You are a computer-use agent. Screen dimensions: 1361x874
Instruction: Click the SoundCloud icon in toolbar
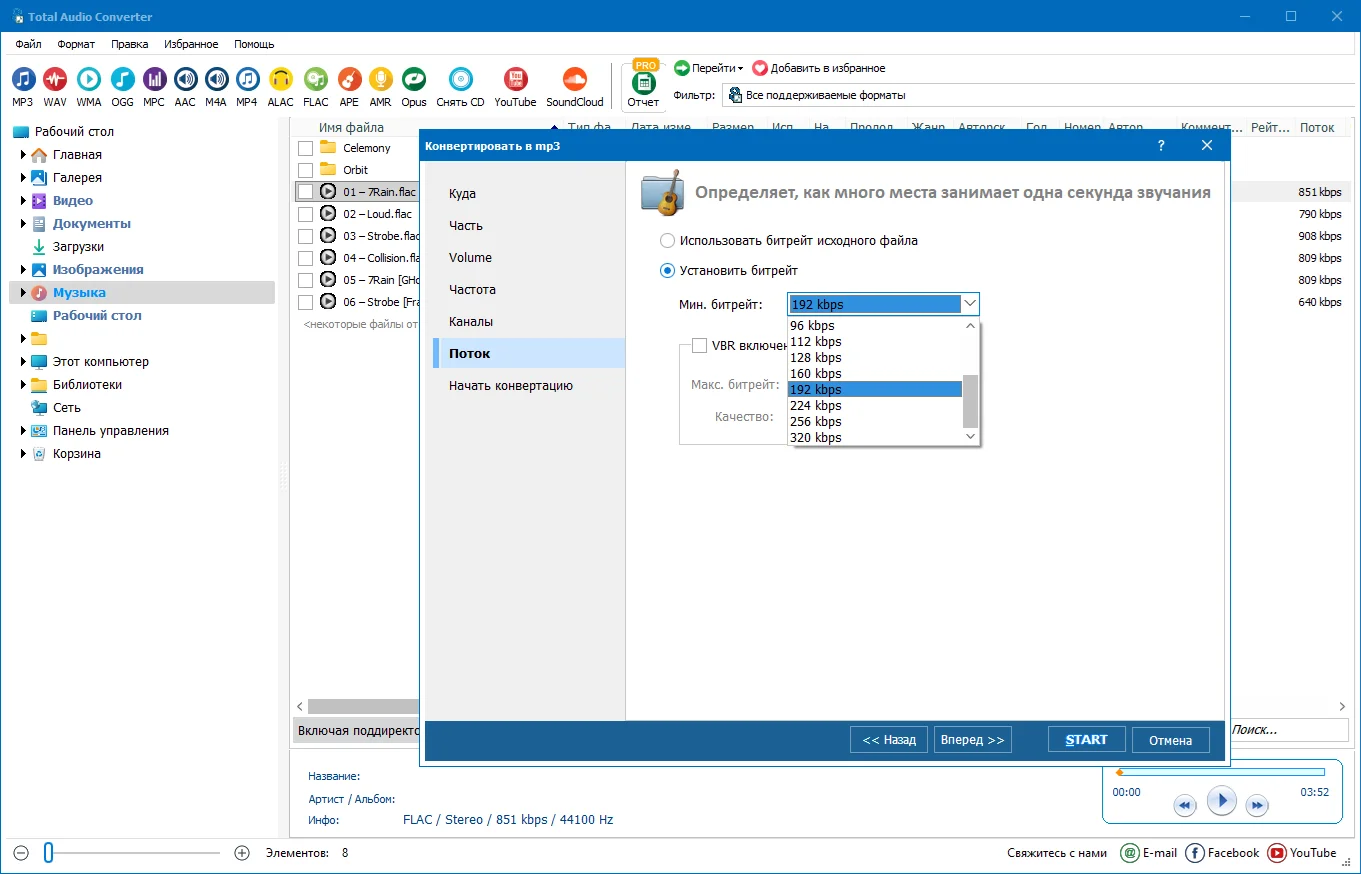click(x=574, y=80)
